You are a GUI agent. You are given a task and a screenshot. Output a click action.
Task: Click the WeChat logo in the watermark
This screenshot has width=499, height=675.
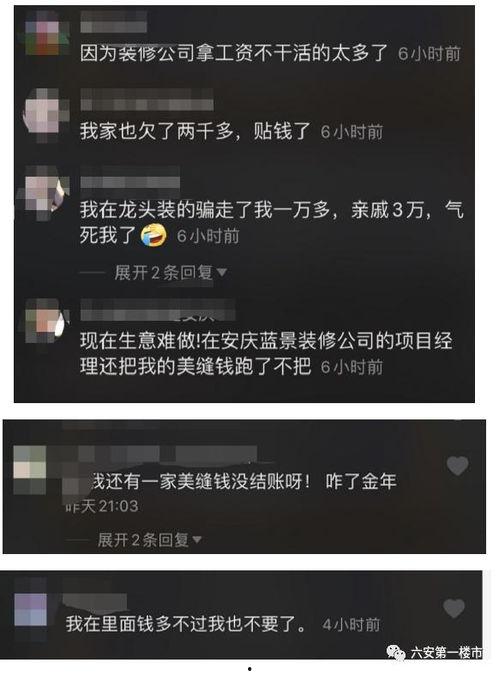tap(396, 653)
